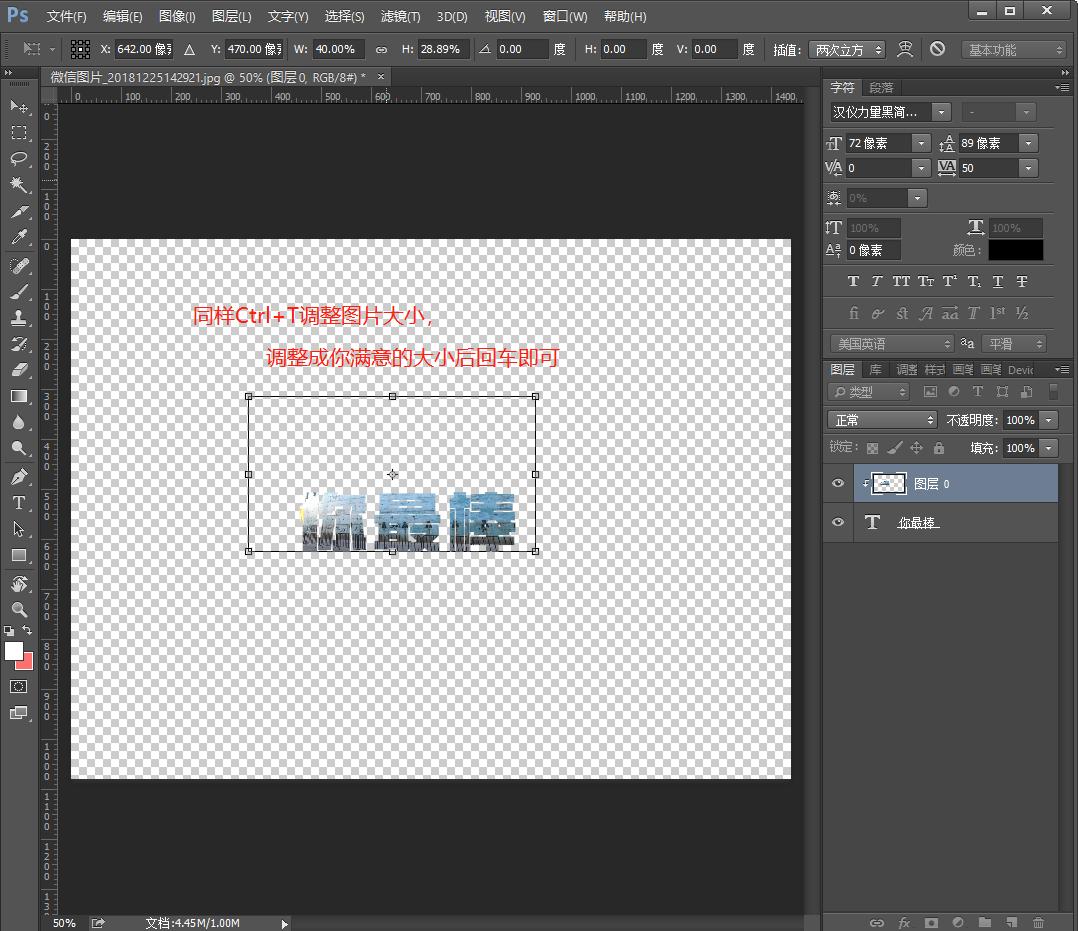Image resolution: width=1078 pixels, height=931 pixels.
Task: Switch to the 段落 tab
Action: (881, 88)
